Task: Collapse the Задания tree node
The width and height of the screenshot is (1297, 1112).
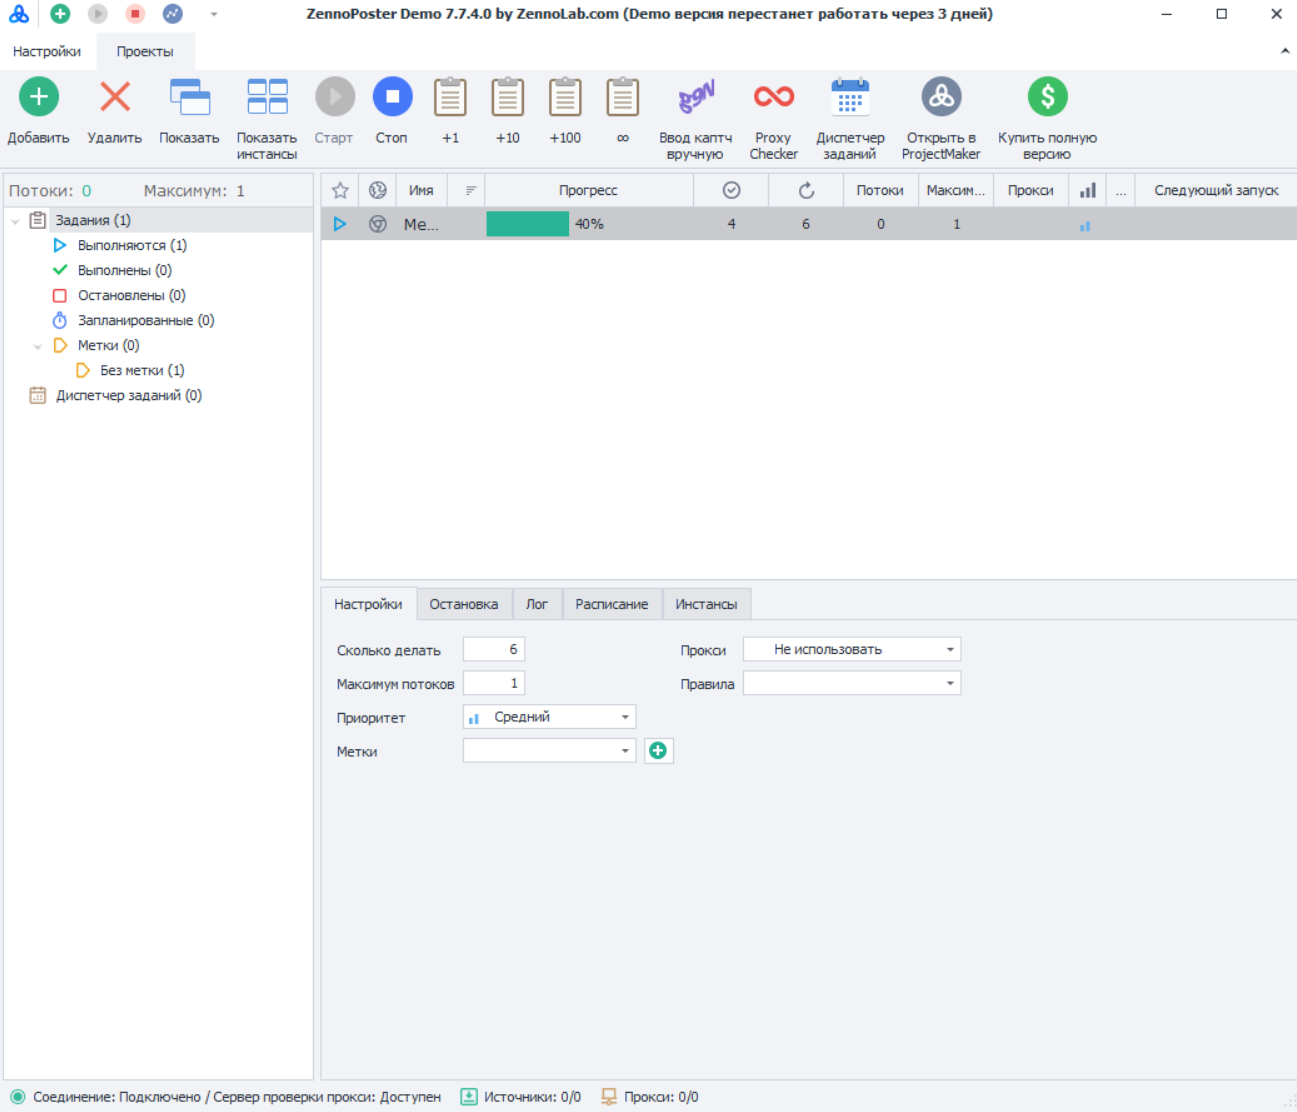Action: (x=16, y=221)
